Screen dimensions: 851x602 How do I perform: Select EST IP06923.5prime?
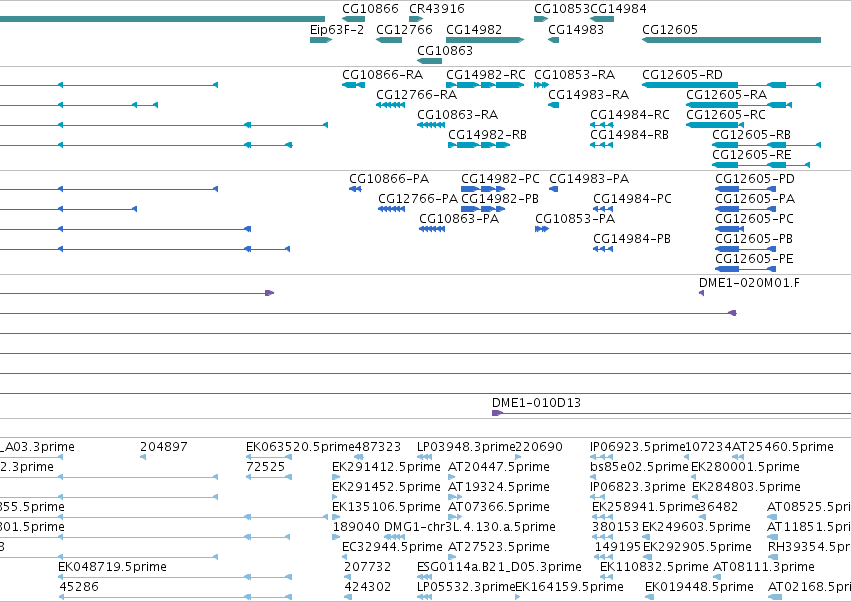tap(637, 447)
